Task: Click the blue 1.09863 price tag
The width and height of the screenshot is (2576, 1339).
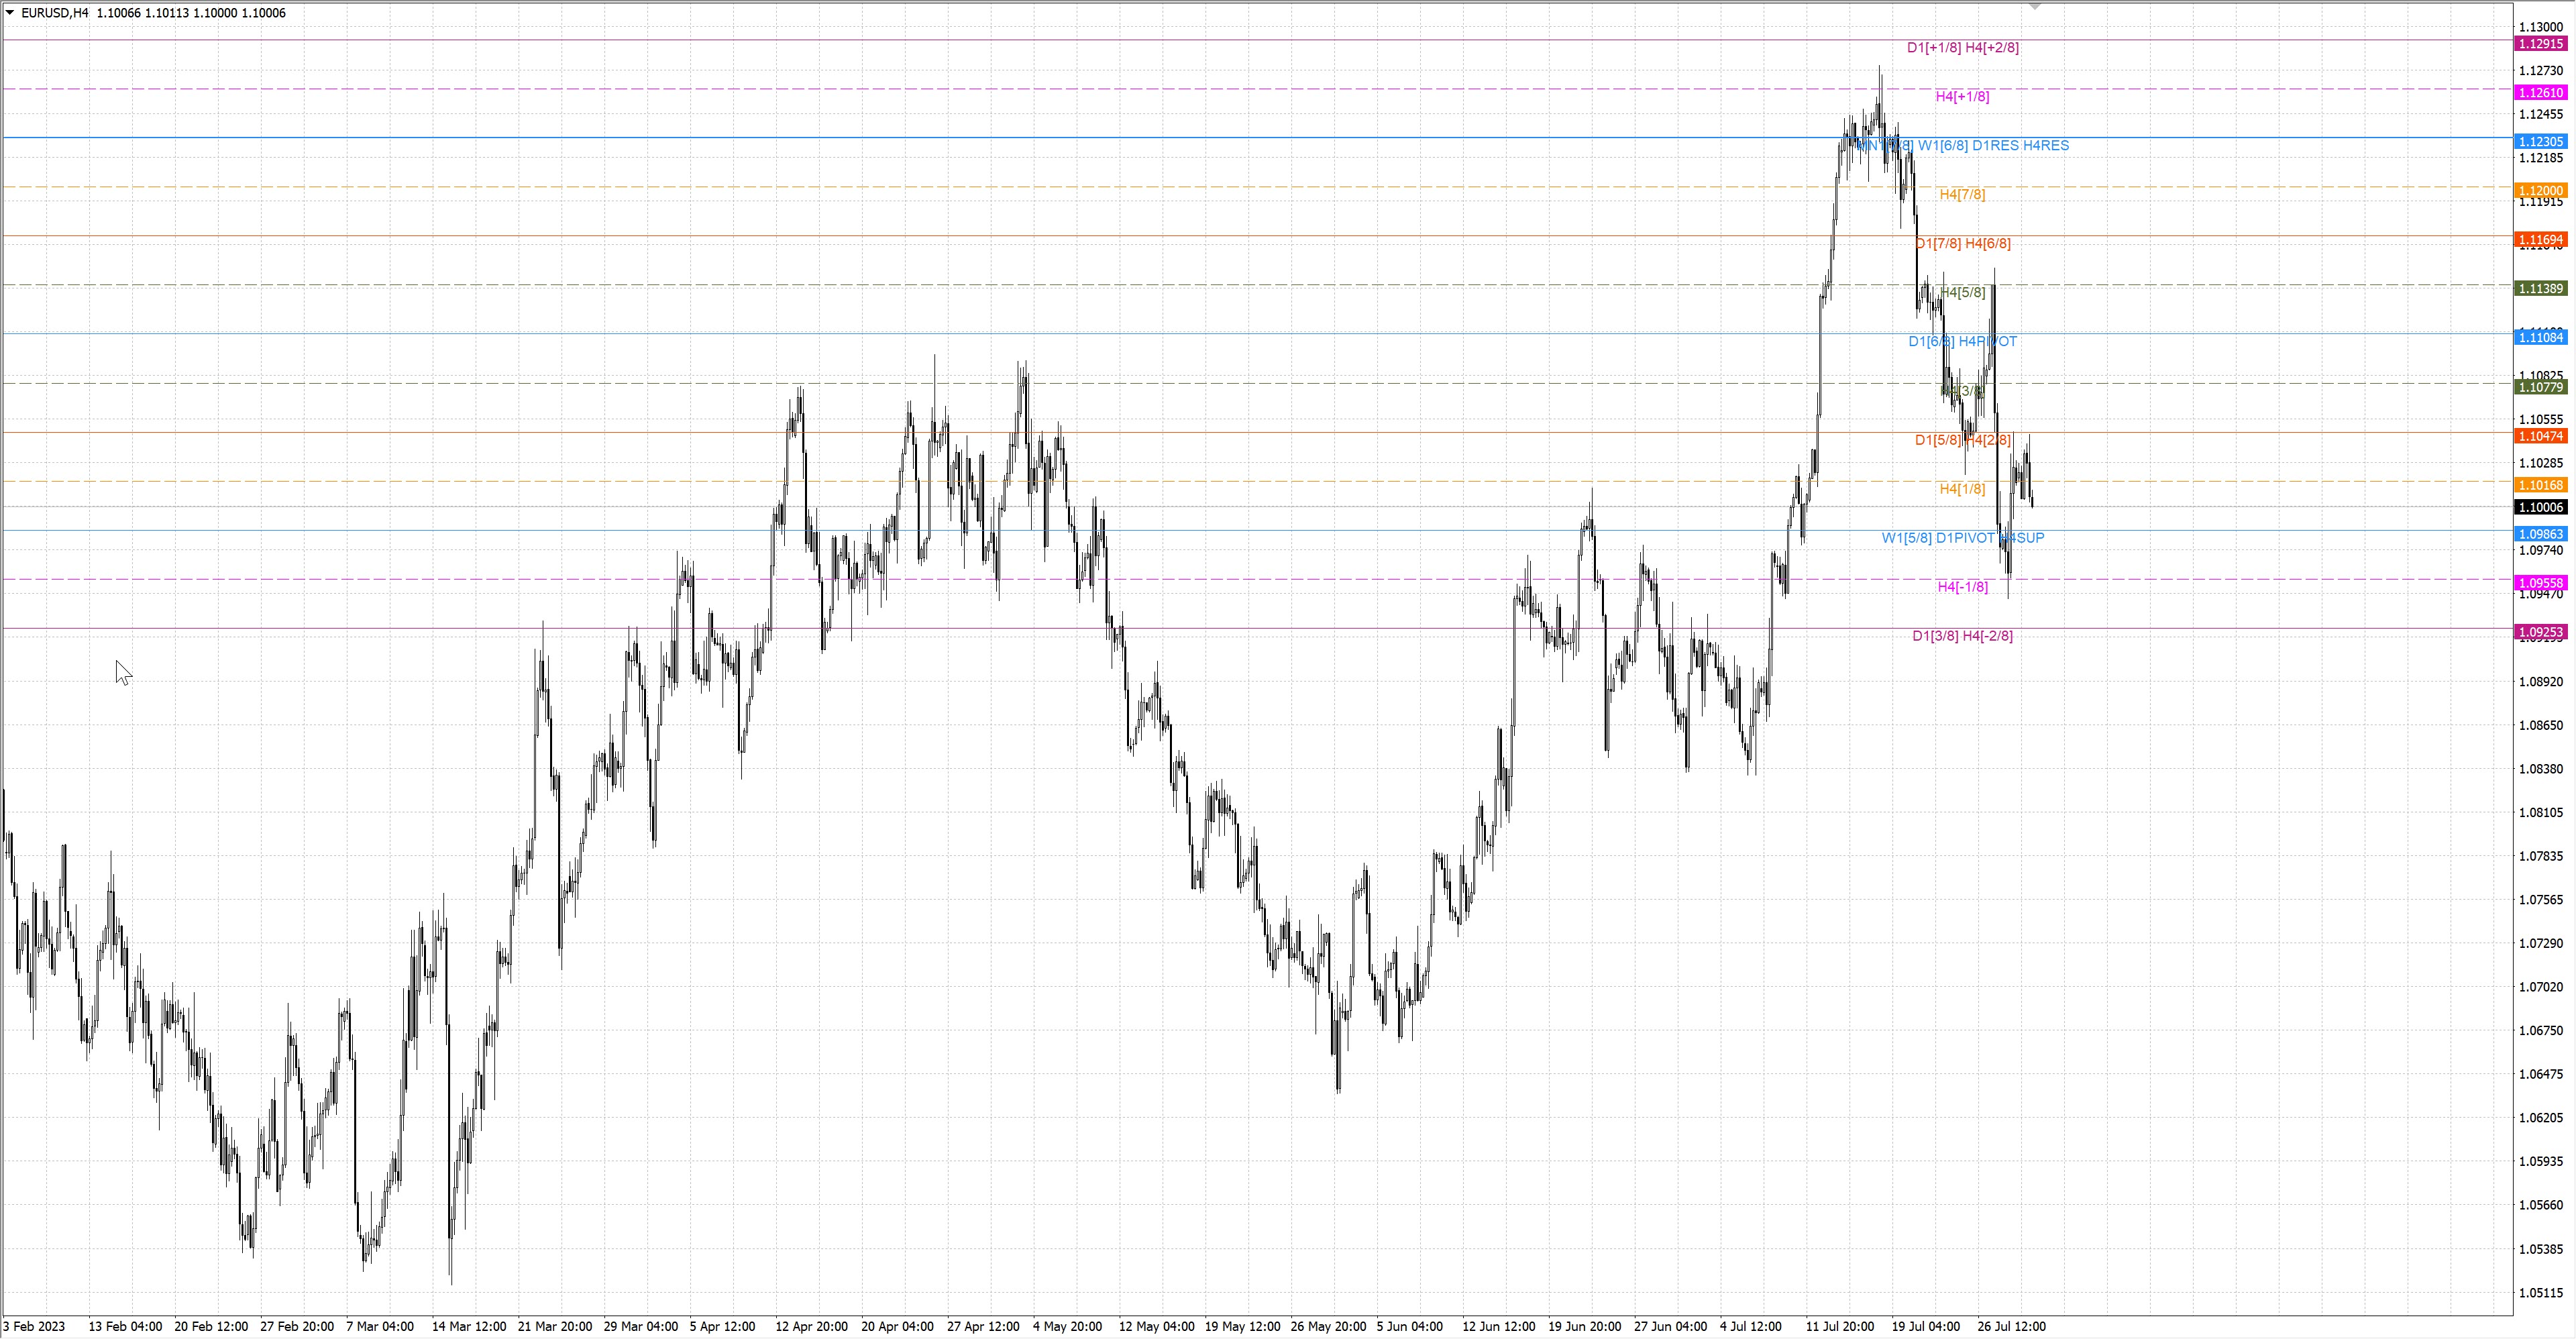Action: [x=2540, y=535]
